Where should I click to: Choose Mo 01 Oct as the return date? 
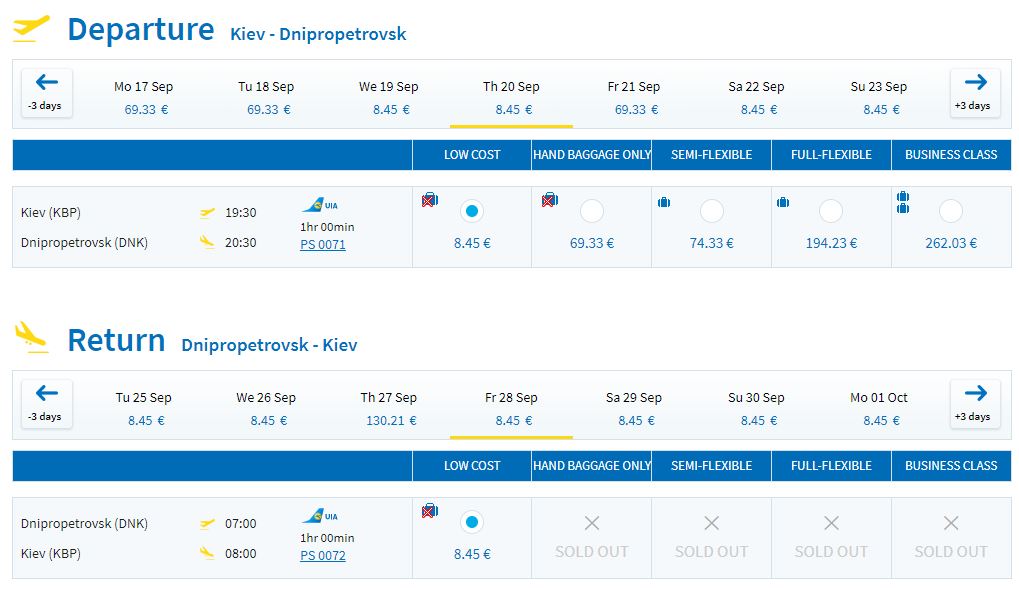[x=879, y=408]
